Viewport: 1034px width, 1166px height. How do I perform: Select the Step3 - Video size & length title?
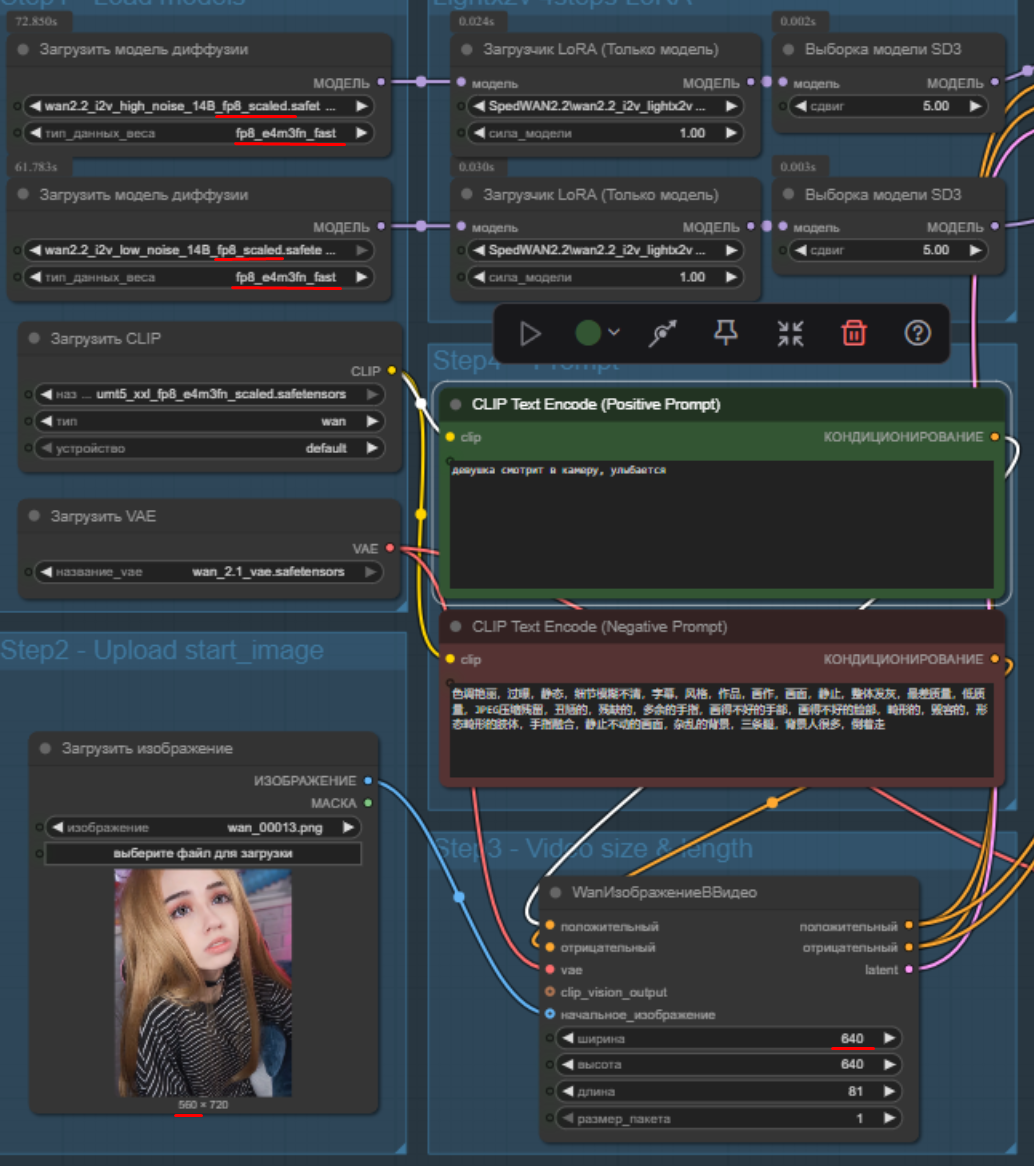[594, 848]
